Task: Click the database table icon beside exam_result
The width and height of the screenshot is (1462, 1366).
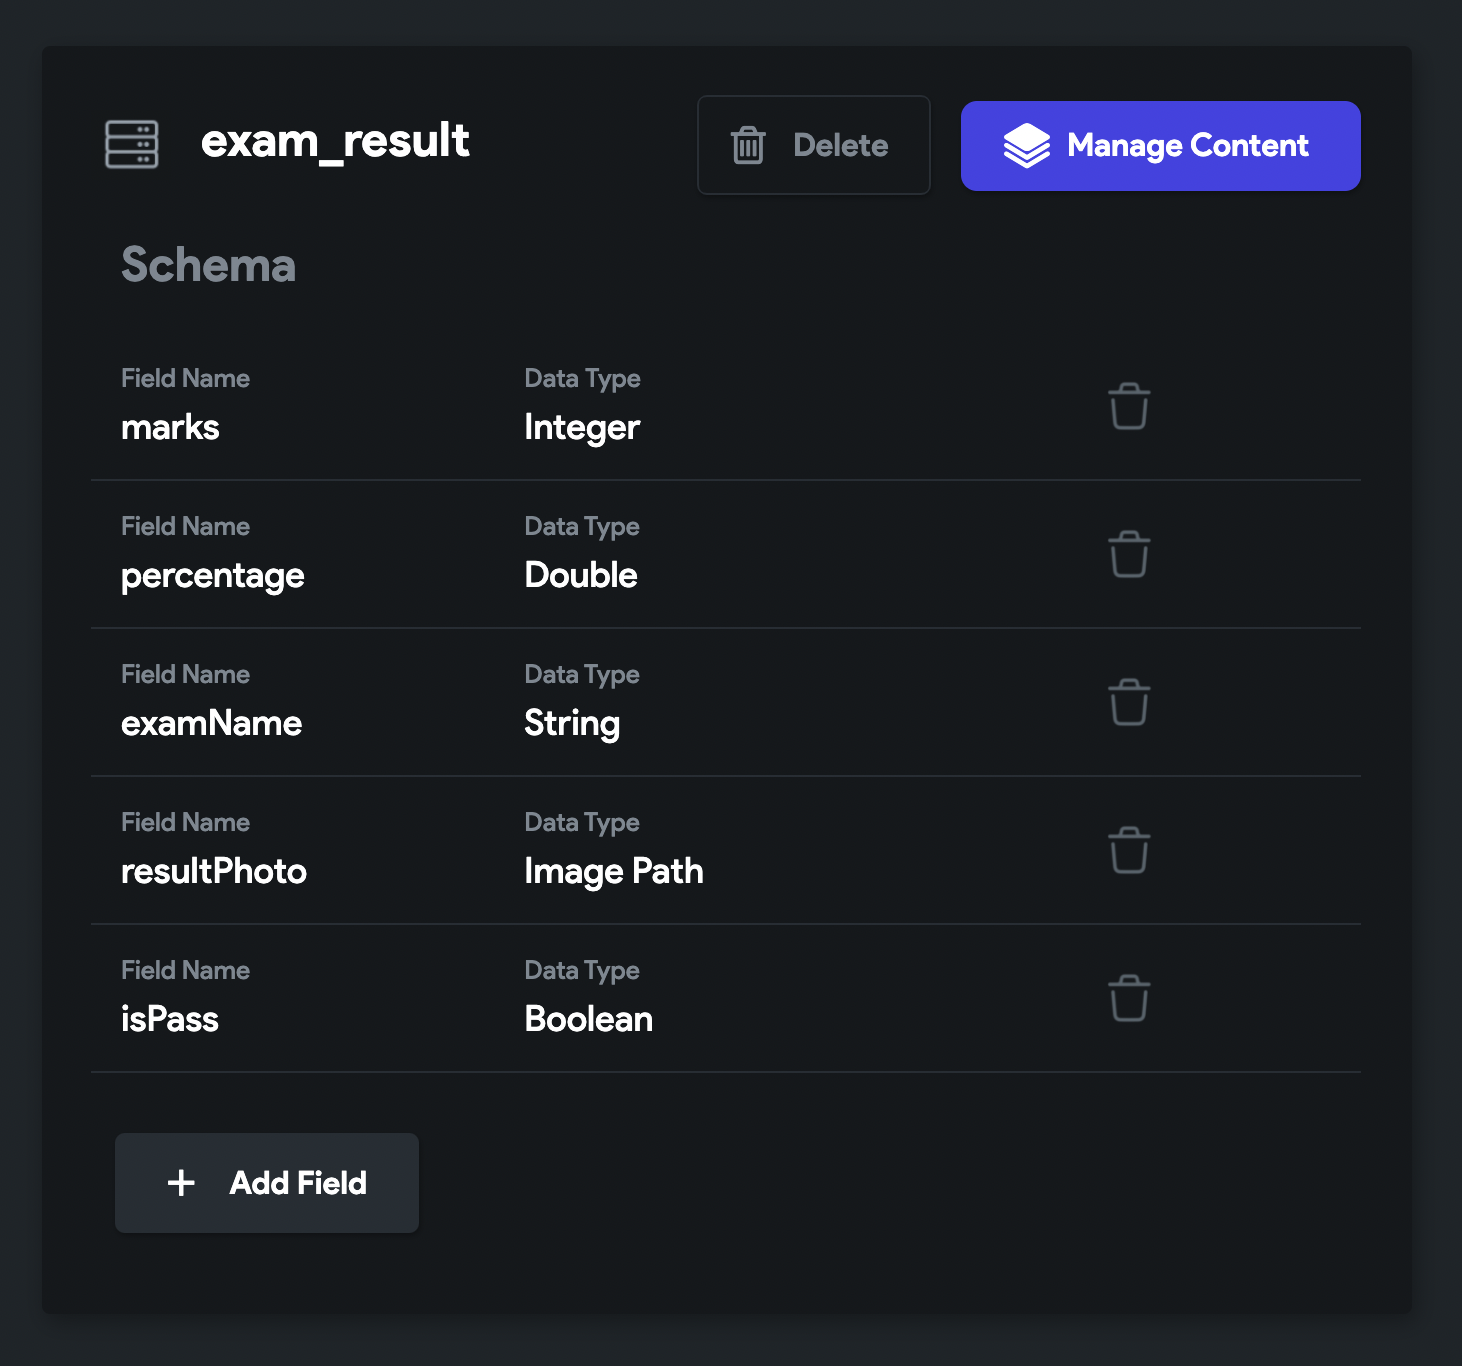Action: click(132, 144)
